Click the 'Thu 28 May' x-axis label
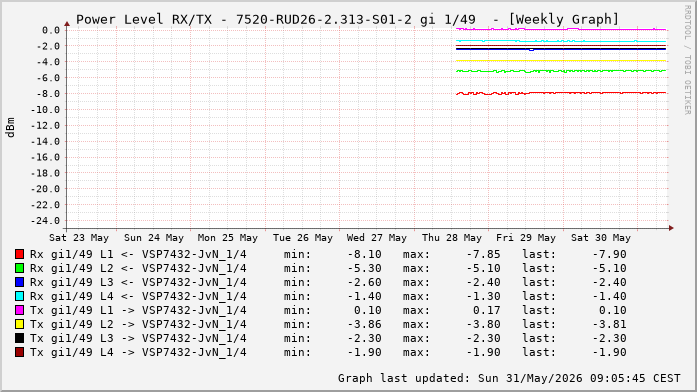Viewport: 697px width, 392px height. click(452, 238)
